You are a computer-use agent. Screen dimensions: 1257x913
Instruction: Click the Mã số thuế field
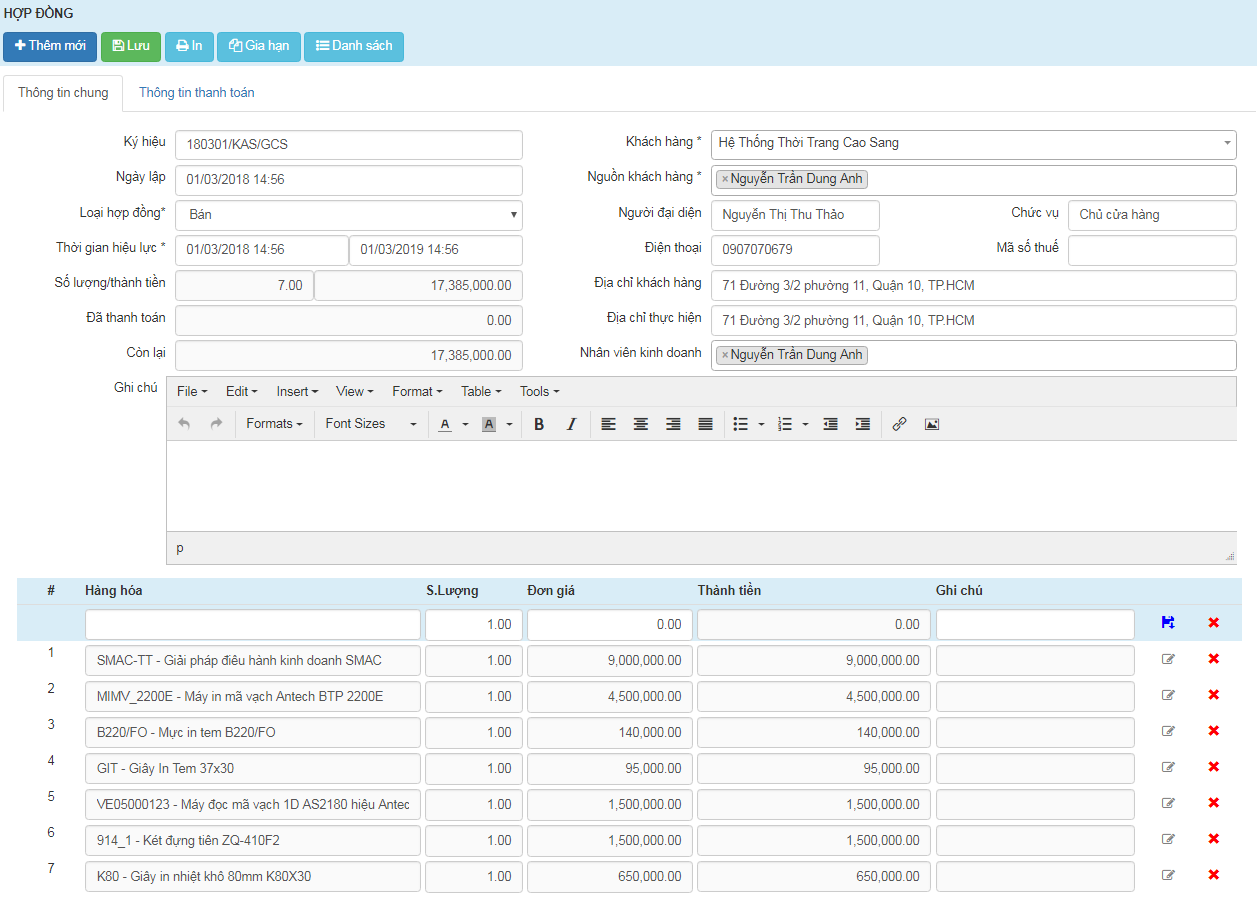pos(1152,250)
